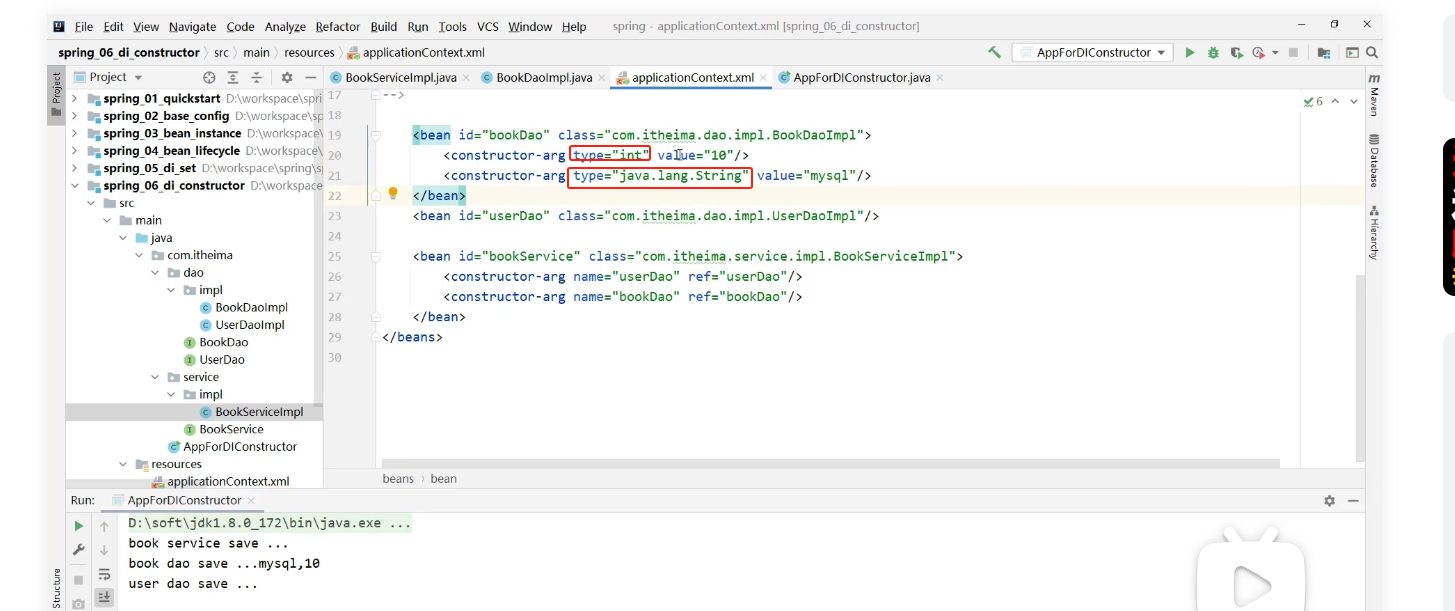The width and height of the screenshot is (1455, 611).
Task: Open Run panel settings gear
Action: tap(1329, 500)
